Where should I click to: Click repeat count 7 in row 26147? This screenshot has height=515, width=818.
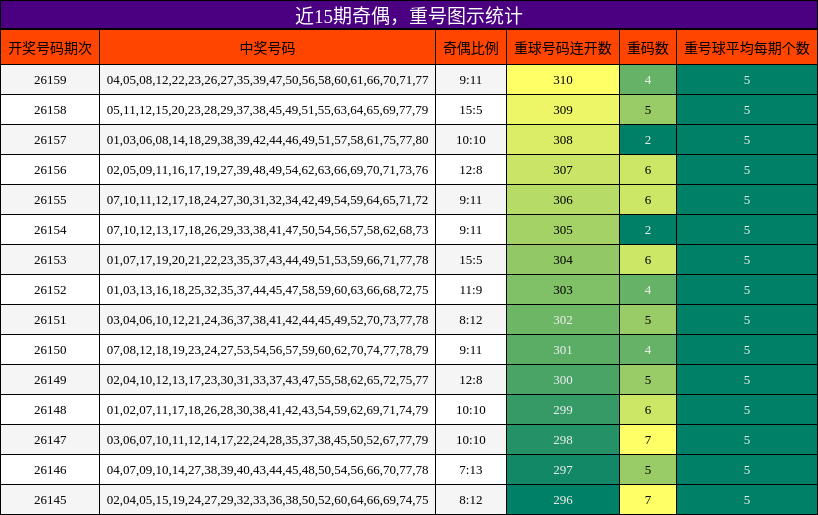click(x=648, y=440)
